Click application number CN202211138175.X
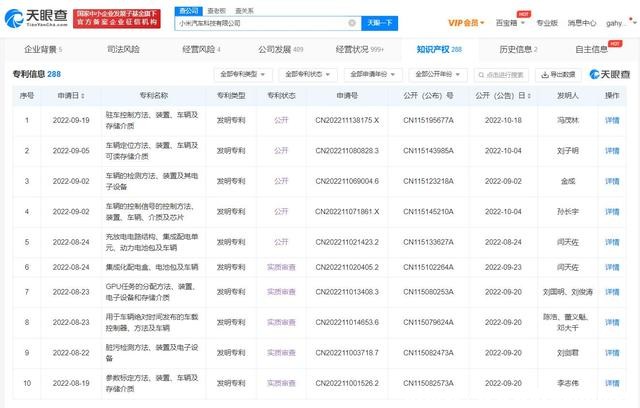This screenshot has height=408, width=640. [x=347, y=120]
